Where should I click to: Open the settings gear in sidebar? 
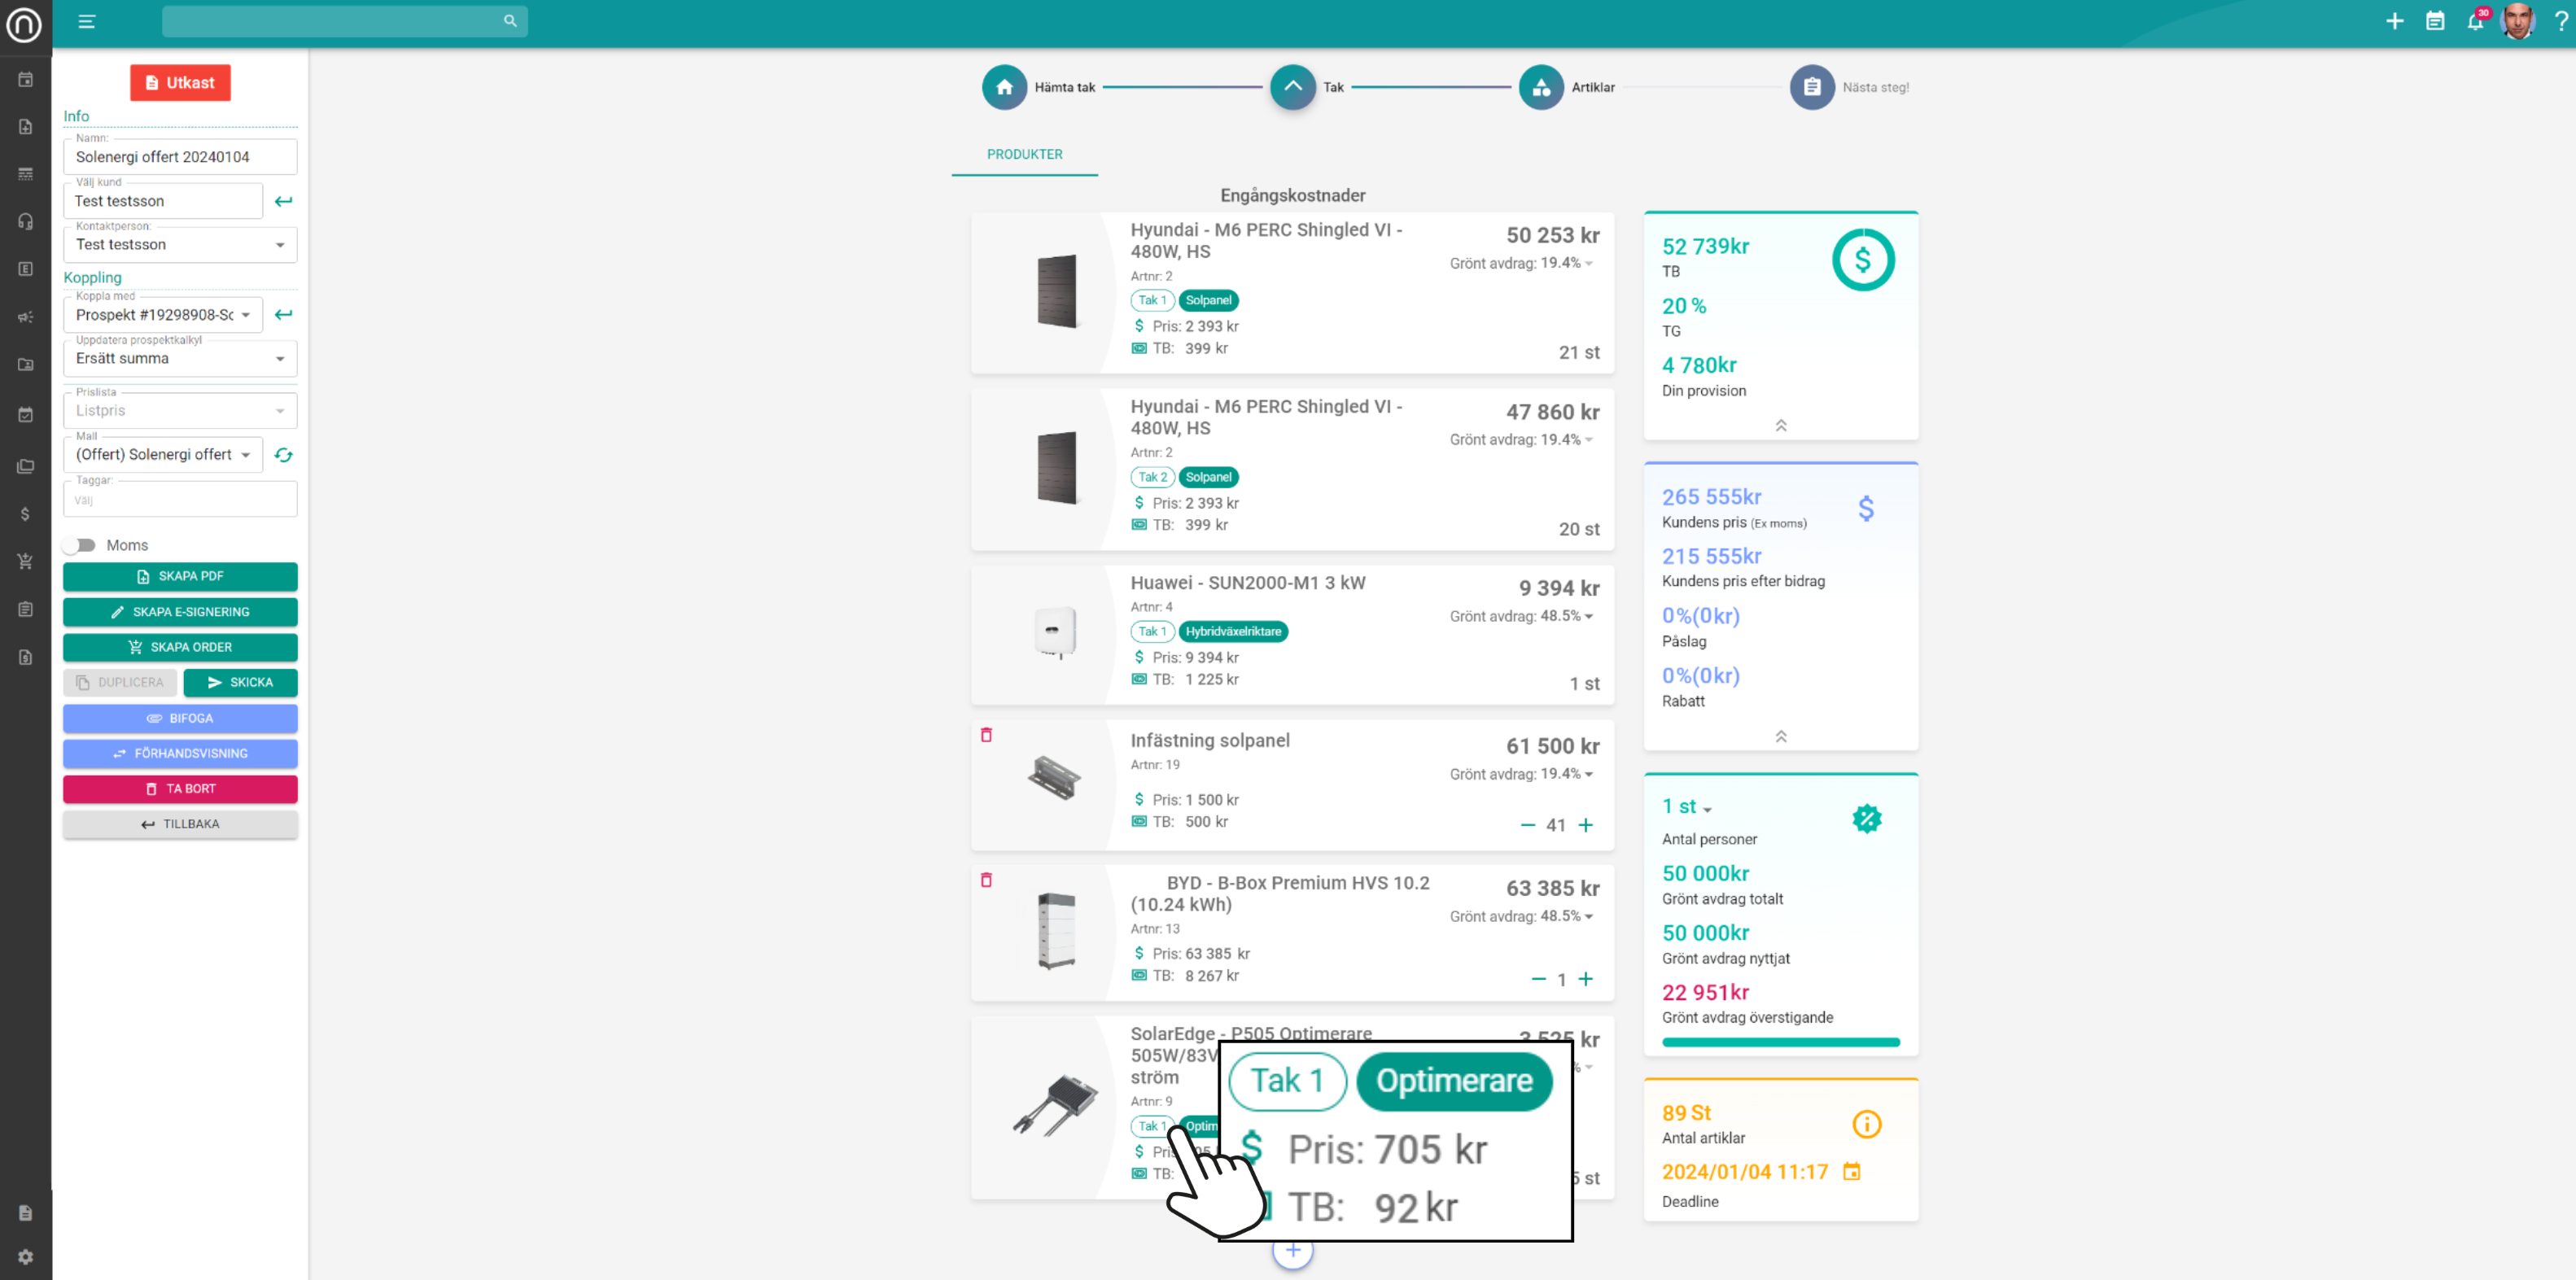(26, 1257)
